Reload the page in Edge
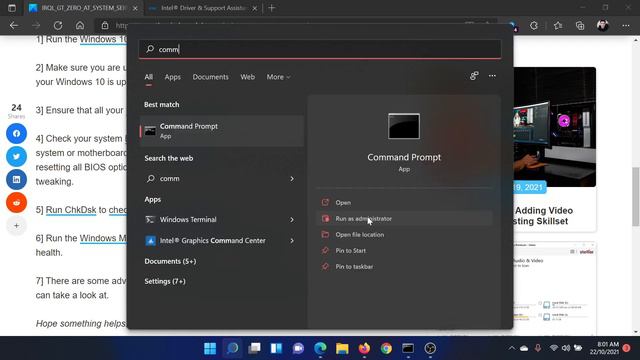This screenshot has width=640, height=360. 58,25
